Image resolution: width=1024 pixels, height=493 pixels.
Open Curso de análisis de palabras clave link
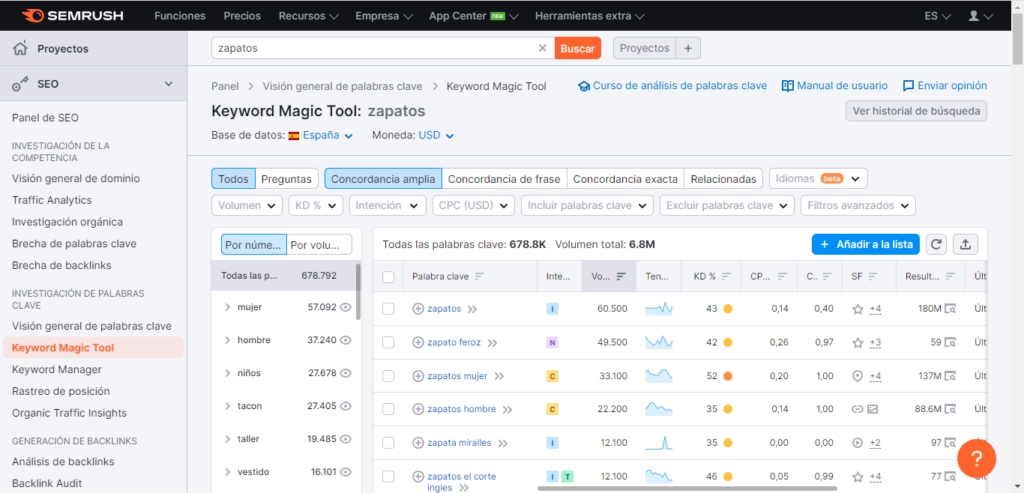(x=673, y=86)
